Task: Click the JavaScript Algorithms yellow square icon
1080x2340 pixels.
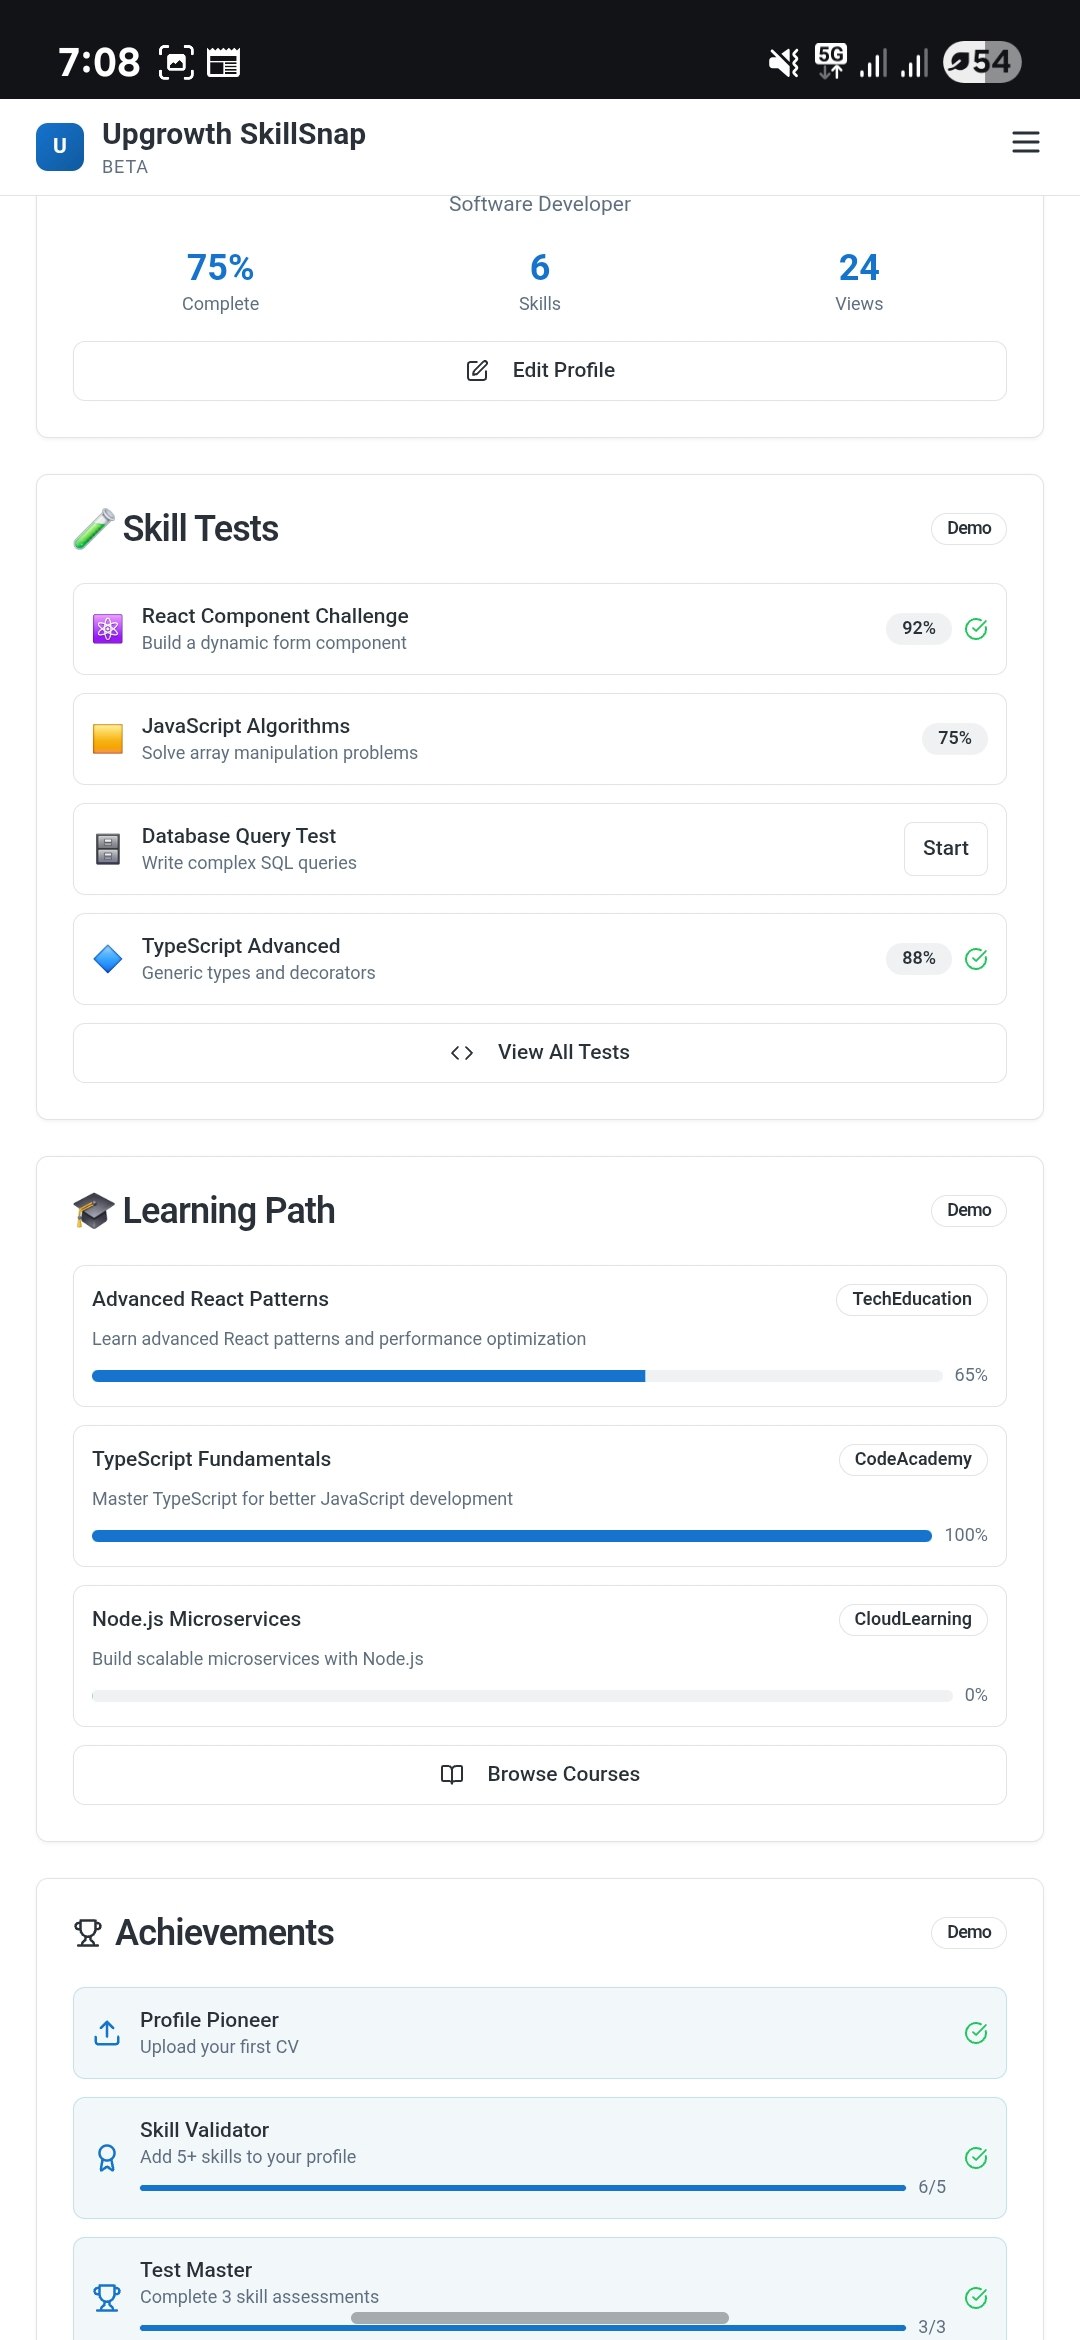Action: point(108,739)
